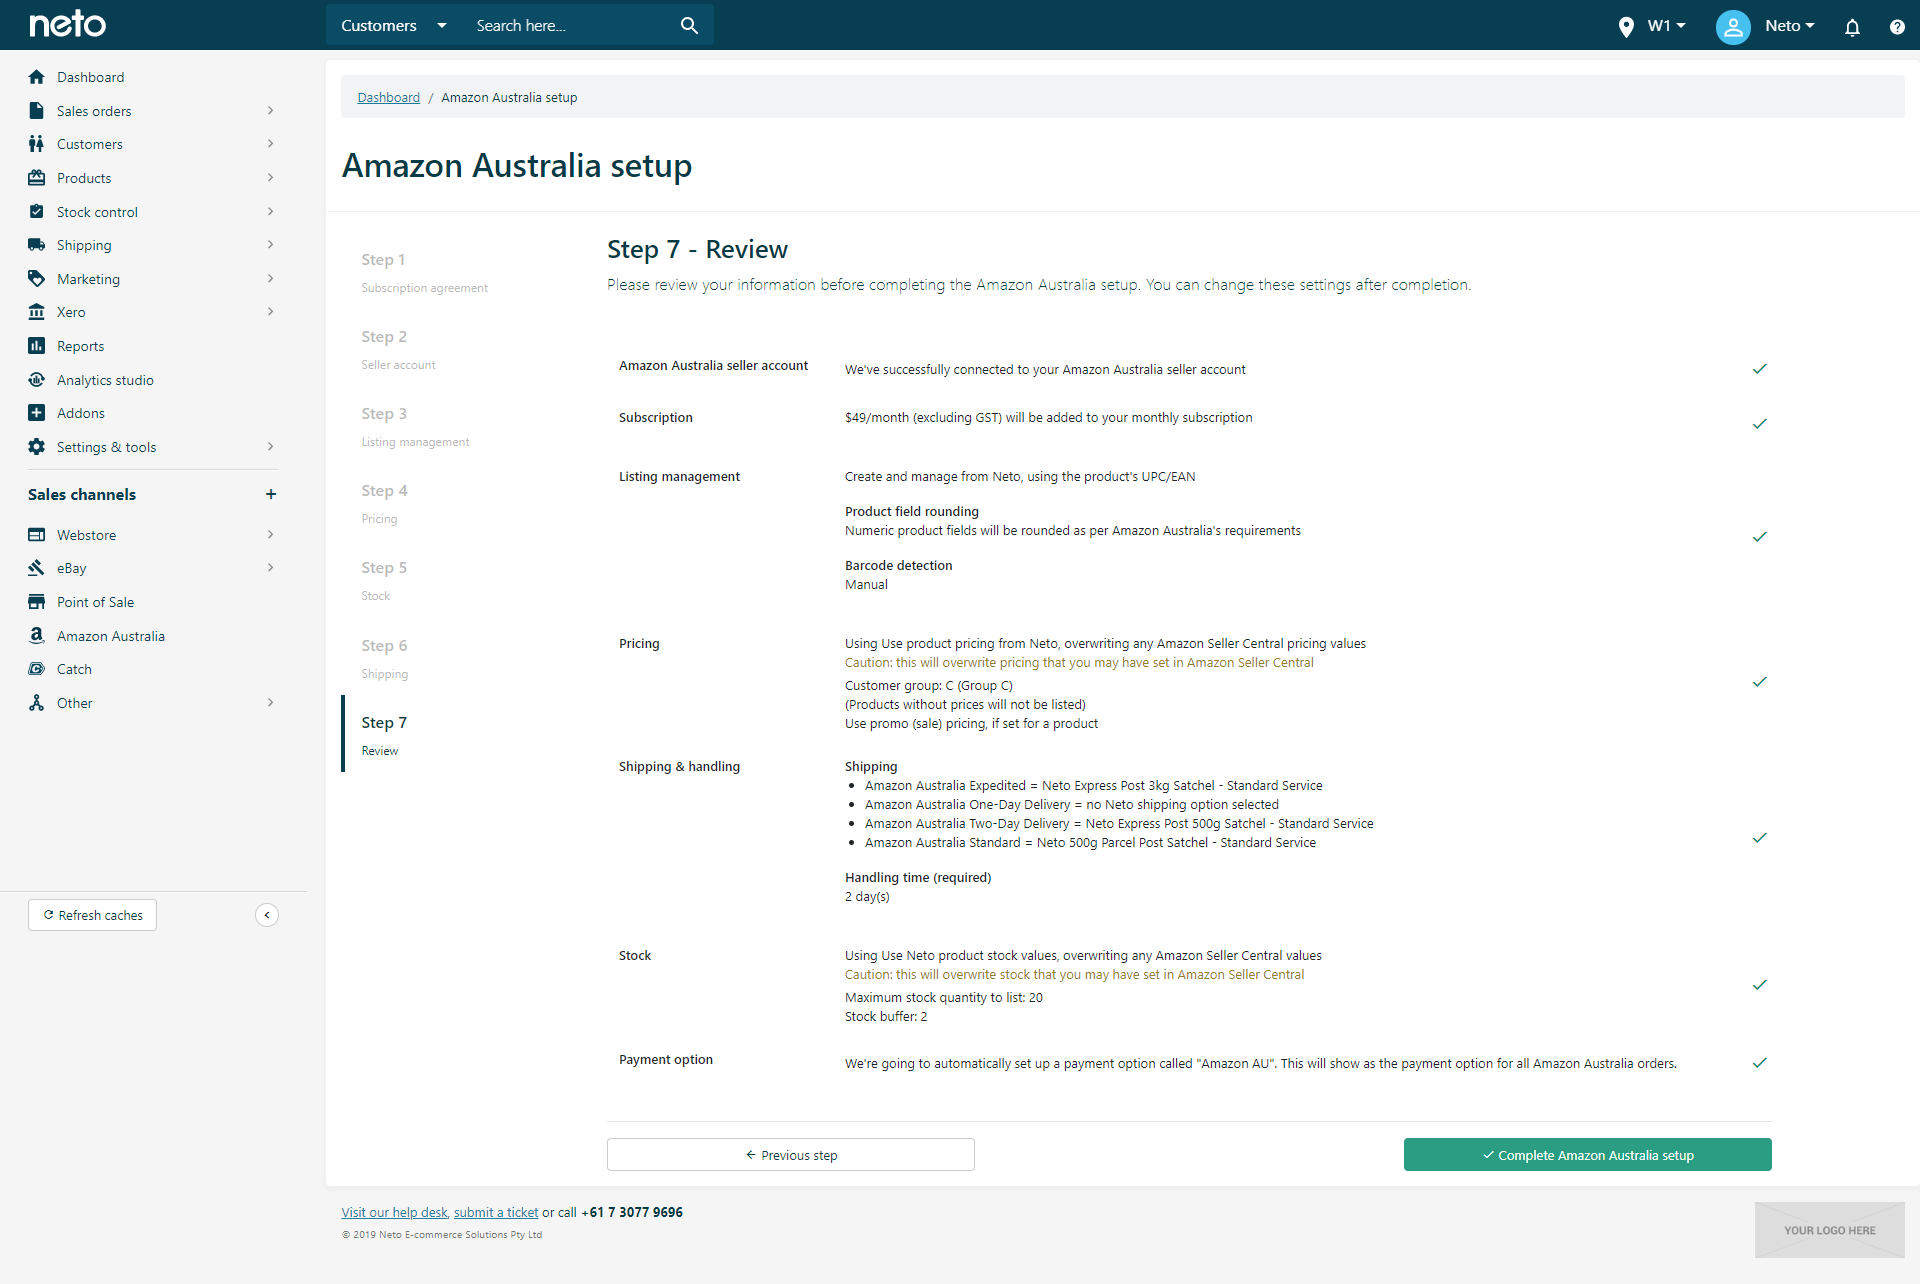1920x1284 pixels.
Task: Click the Xero bank icon
Action: (37, 312)
